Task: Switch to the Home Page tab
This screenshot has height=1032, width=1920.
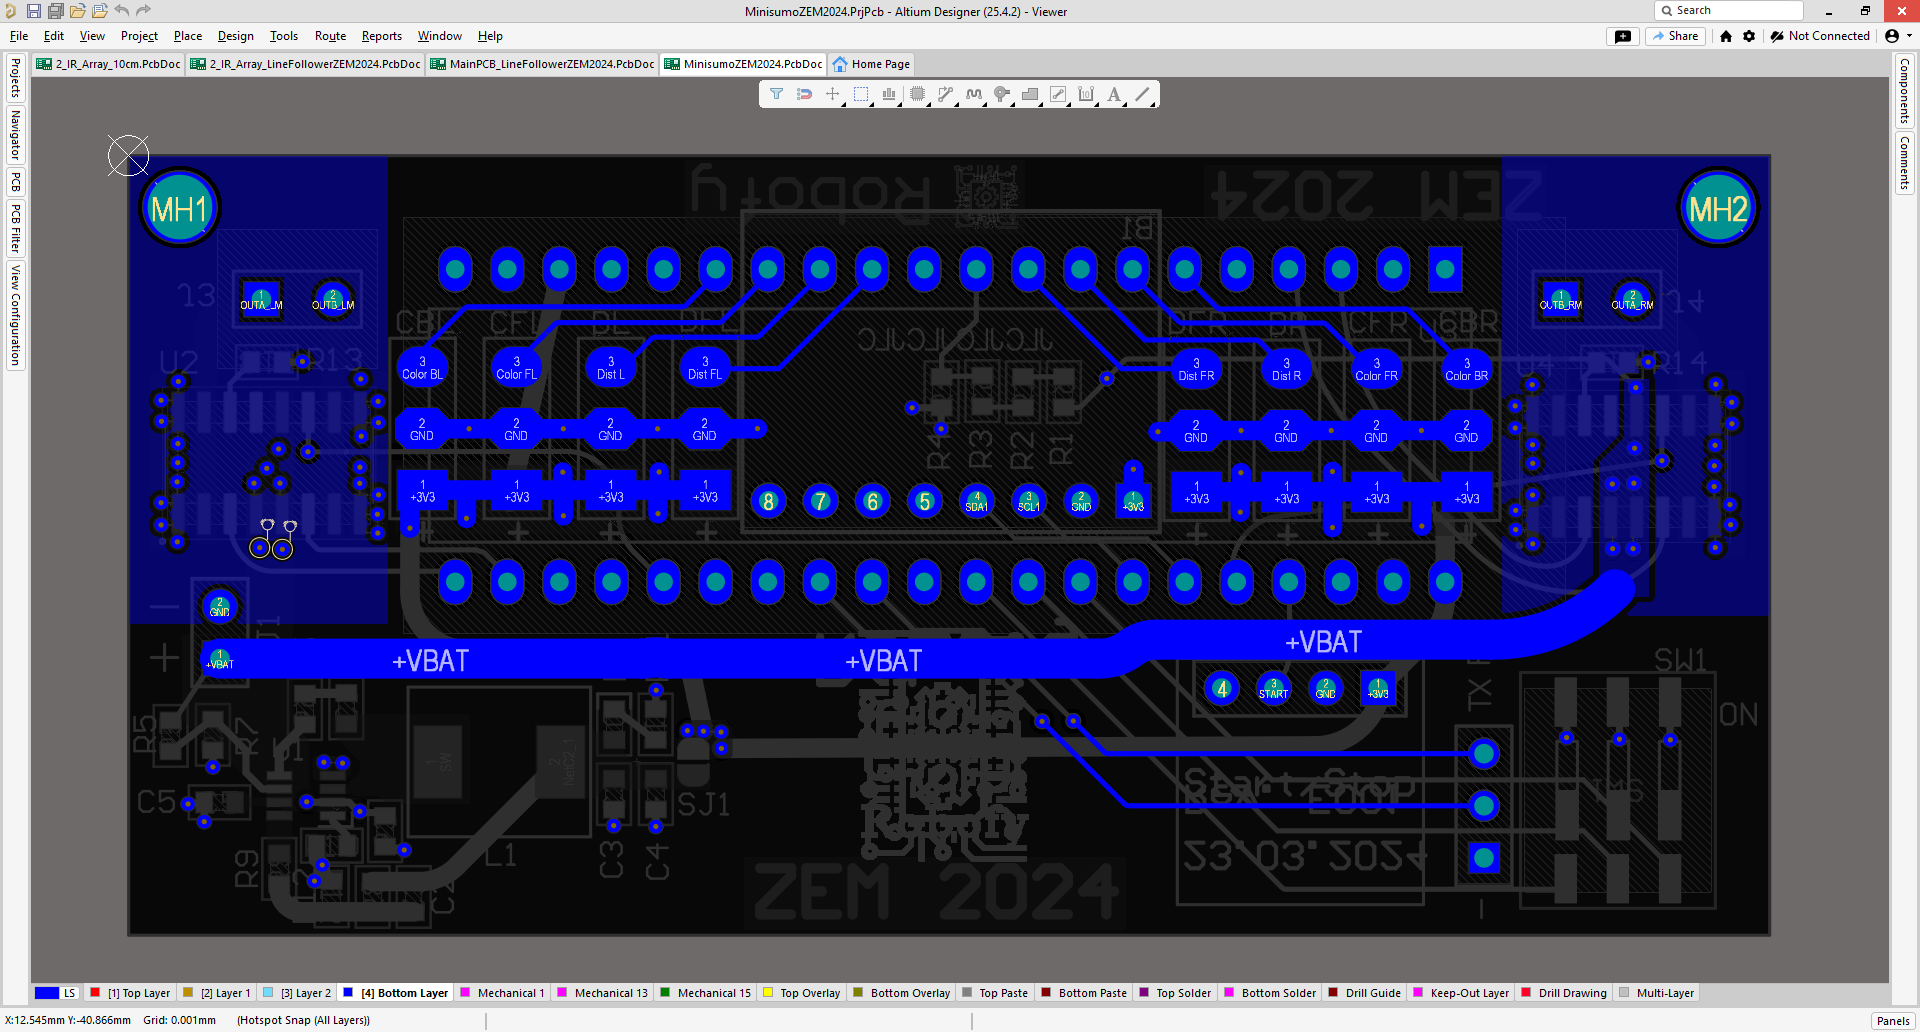Action: [871, 64]
